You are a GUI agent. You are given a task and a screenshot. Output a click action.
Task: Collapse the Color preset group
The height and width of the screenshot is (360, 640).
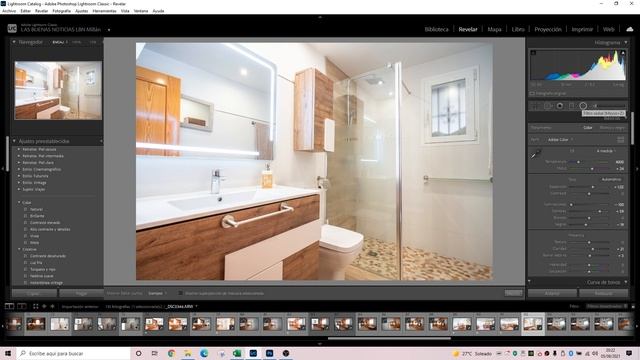tap(19, 202)
